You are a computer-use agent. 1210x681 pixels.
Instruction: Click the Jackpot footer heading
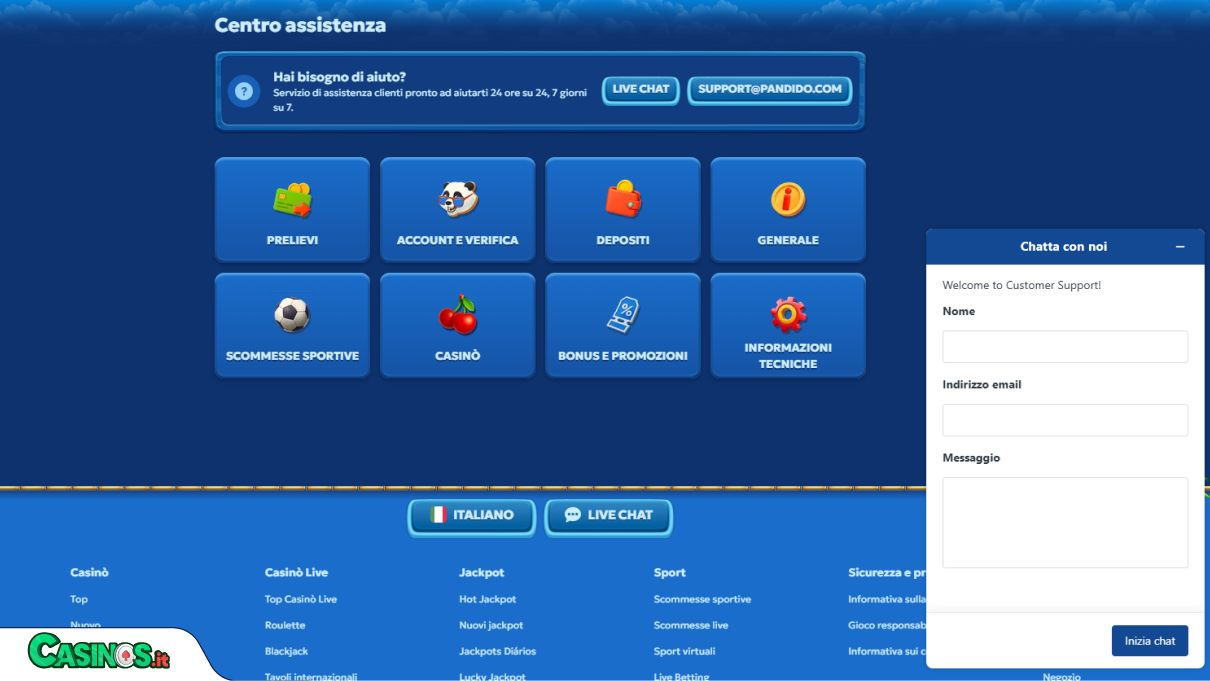(x=482, y=573)
